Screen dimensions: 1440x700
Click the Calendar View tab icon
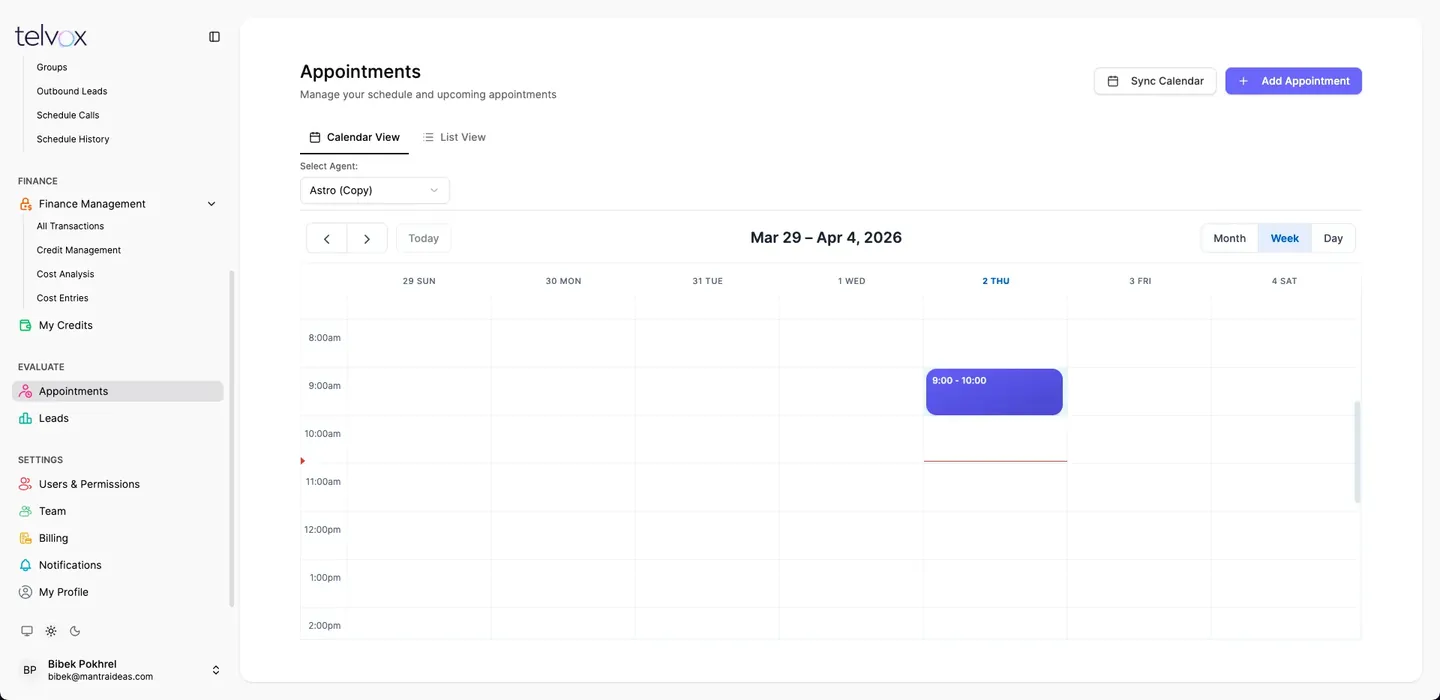(x=315, y=137)
